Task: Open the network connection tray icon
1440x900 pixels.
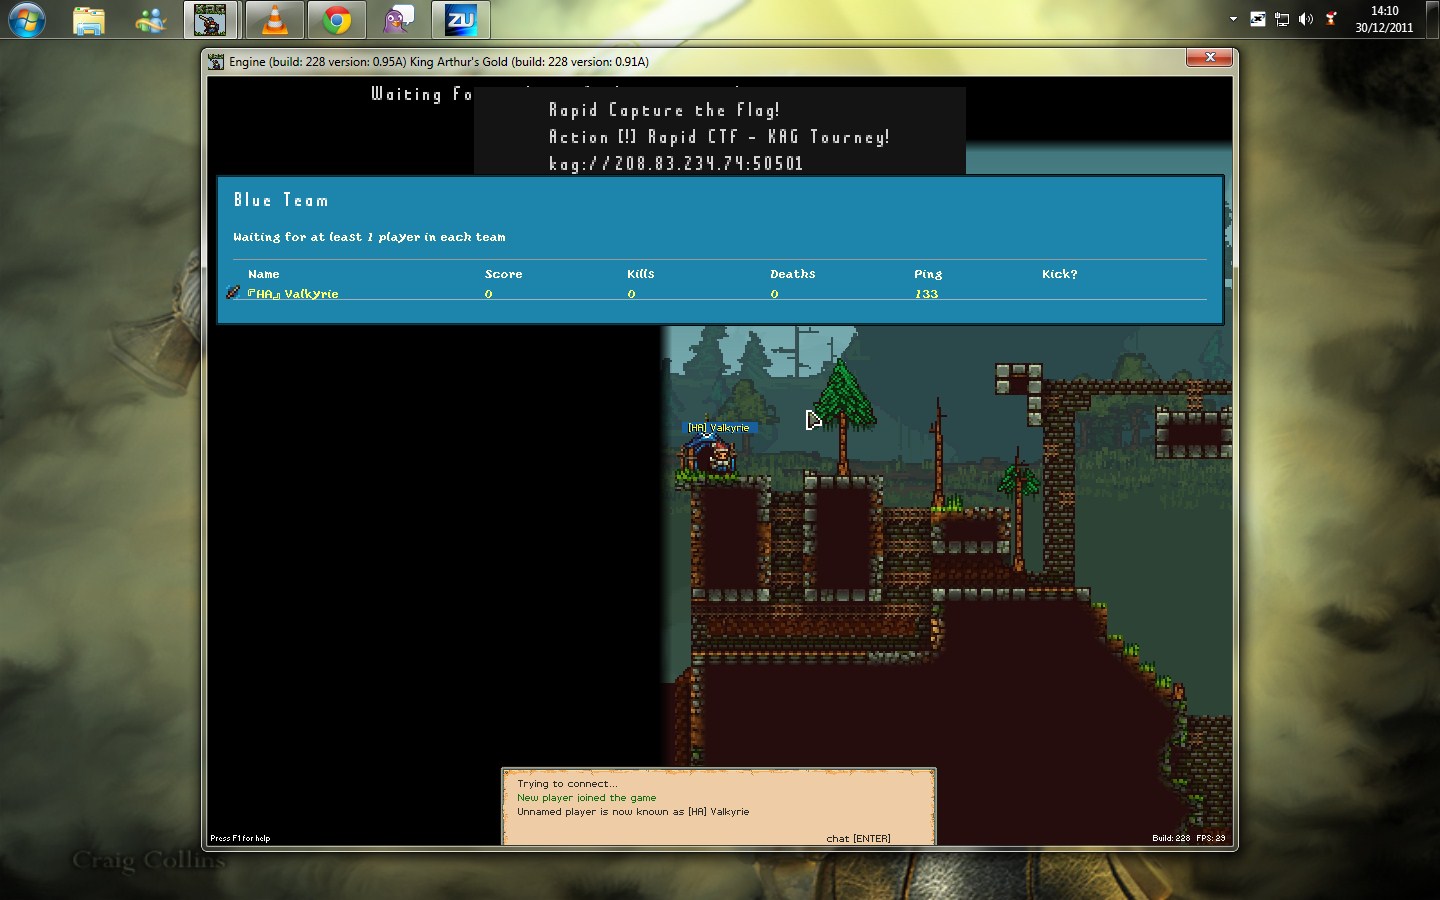Action: 1282,19
